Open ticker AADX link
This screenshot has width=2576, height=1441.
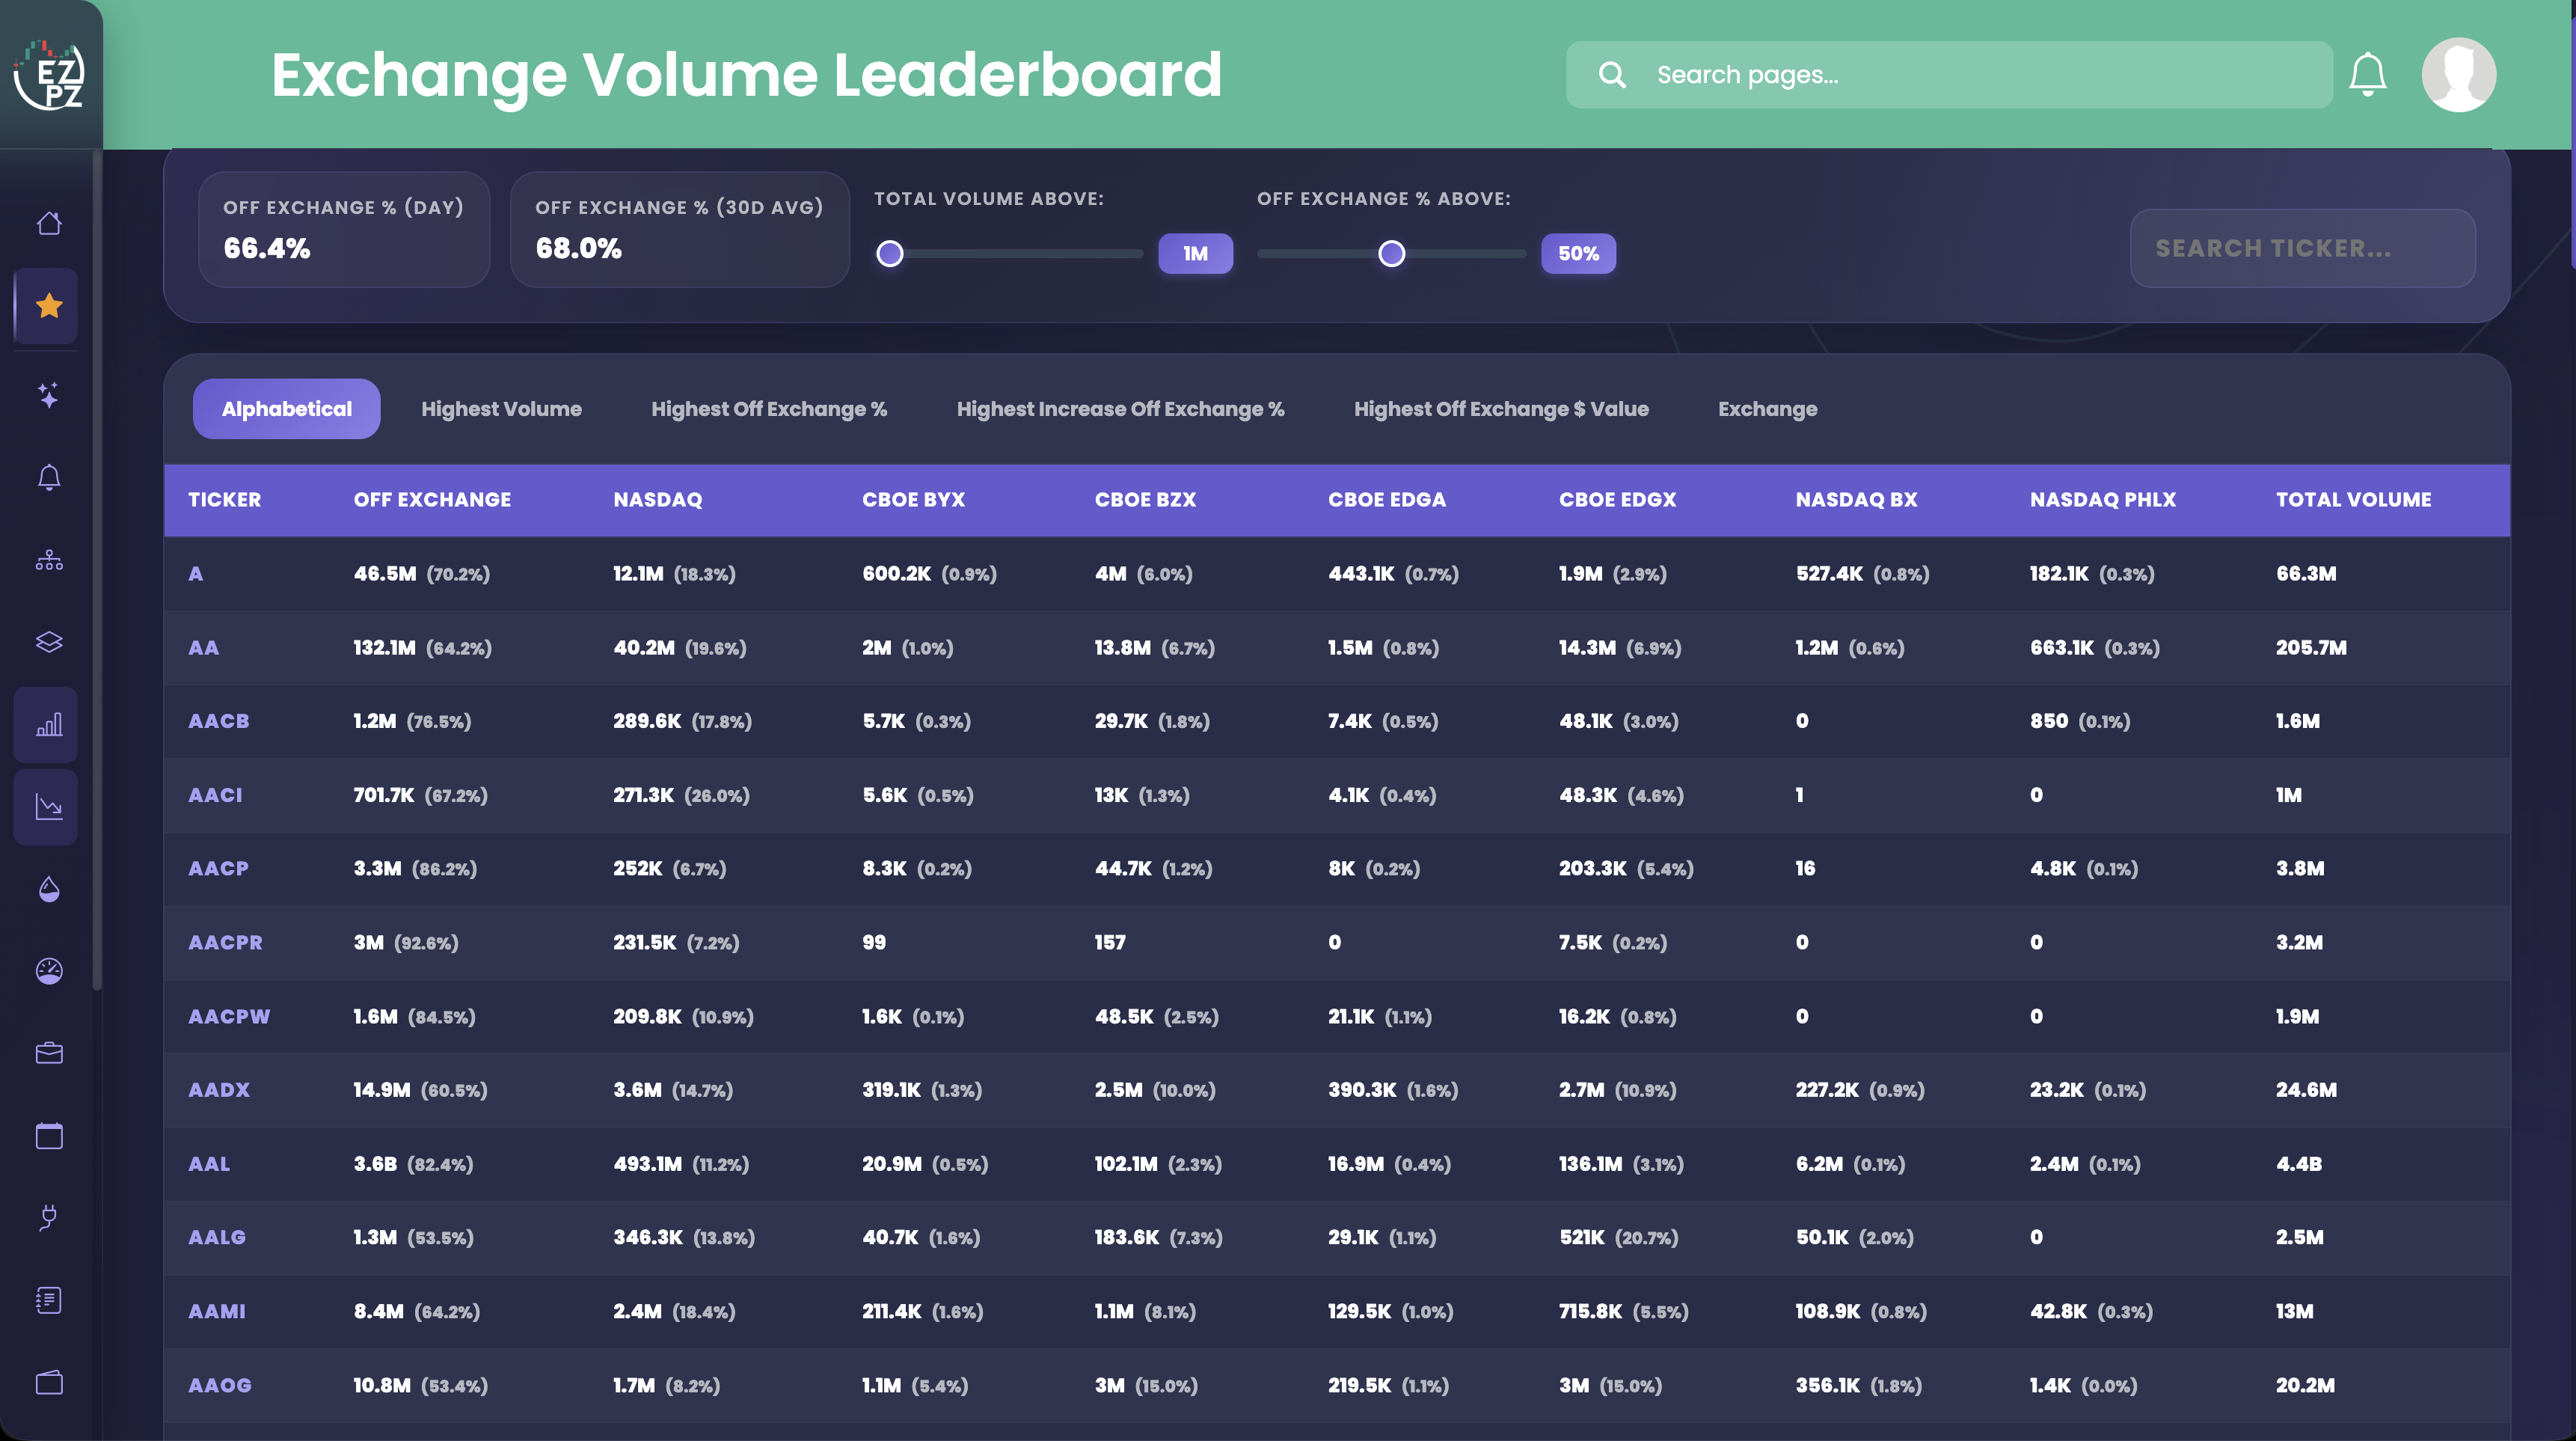[219, 1090]
